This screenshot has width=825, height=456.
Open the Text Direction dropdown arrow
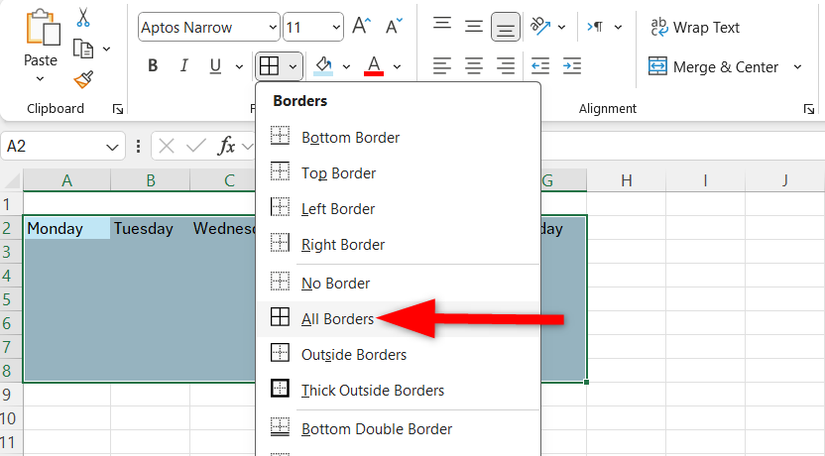[618, 27]
